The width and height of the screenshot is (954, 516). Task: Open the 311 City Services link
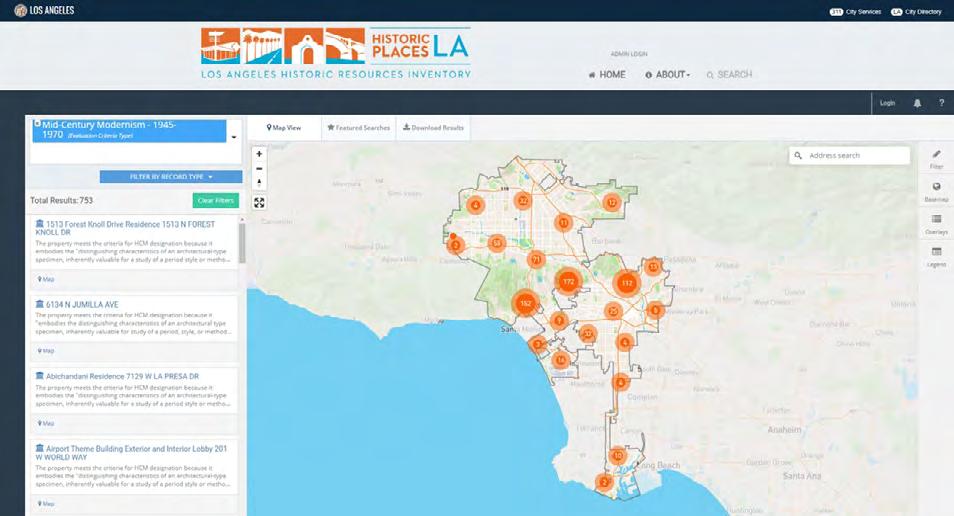(x=855, y=12)
